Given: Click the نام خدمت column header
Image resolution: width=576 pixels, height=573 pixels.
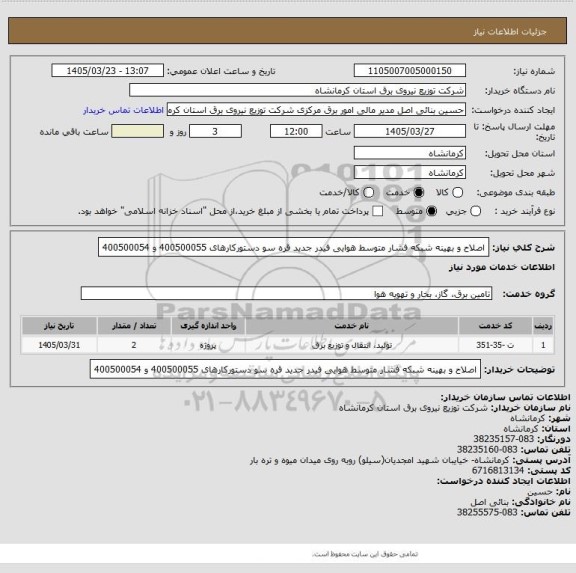Looking at the screenshot, I should (352, 326).
